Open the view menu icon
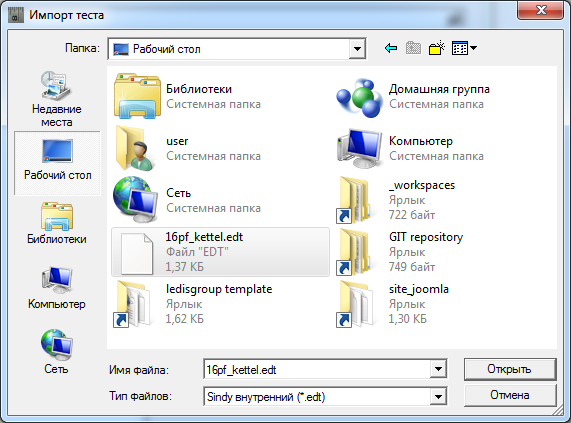The image size is (571, 423). 464,48
